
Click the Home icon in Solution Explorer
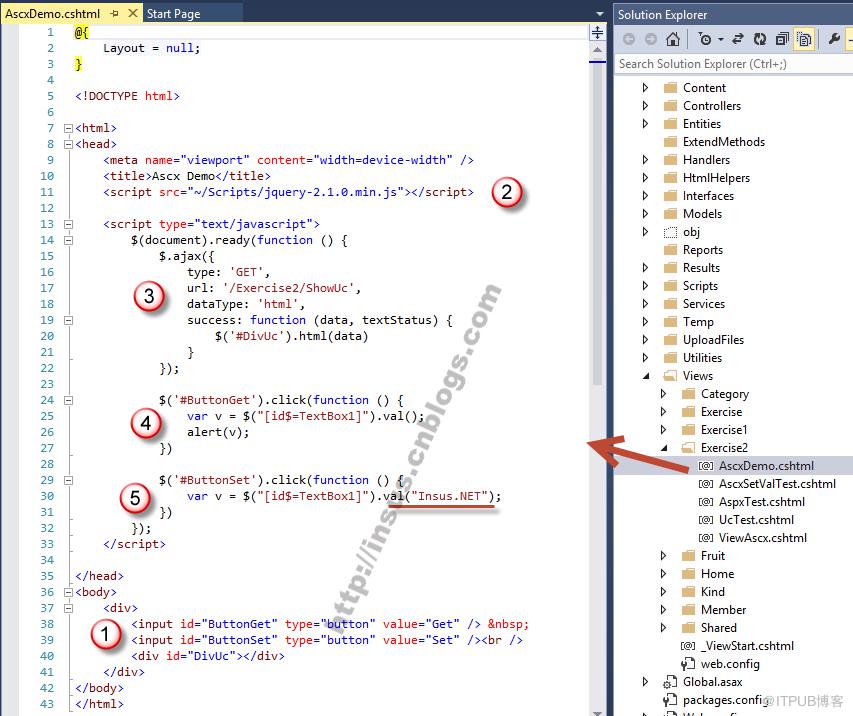coord(673,39)
